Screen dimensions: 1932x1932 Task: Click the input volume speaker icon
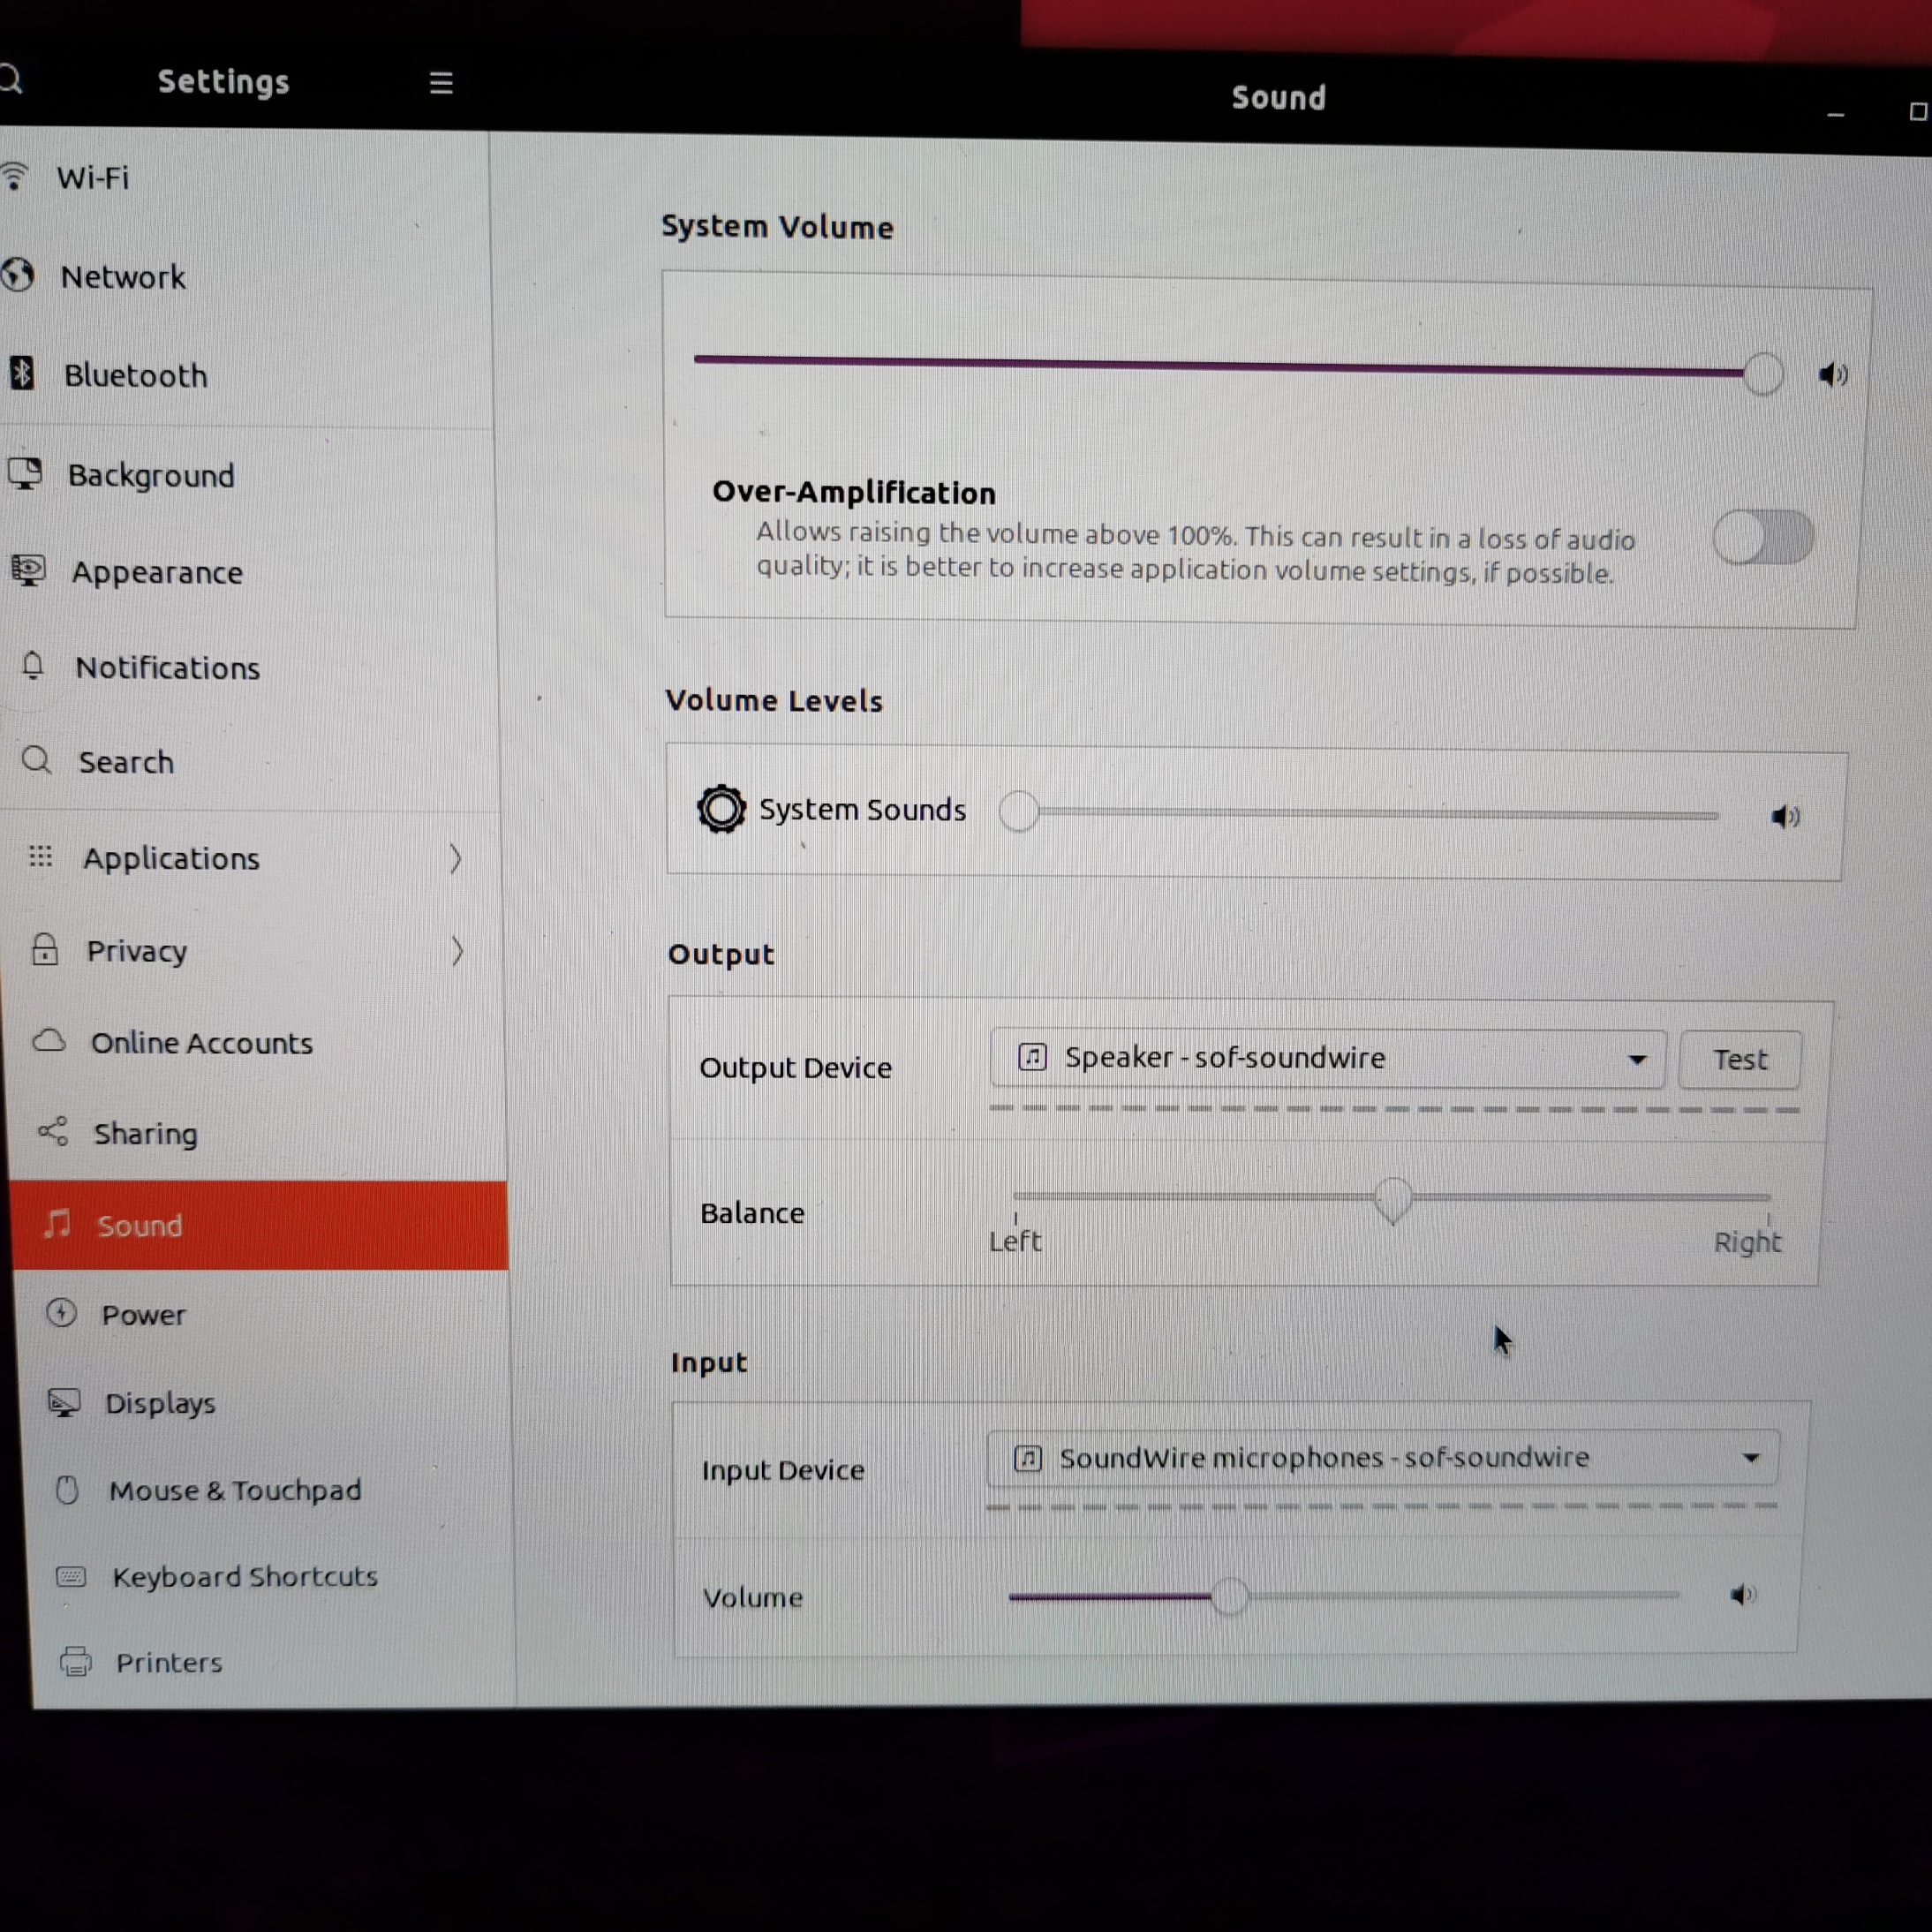point(1742,1594)
